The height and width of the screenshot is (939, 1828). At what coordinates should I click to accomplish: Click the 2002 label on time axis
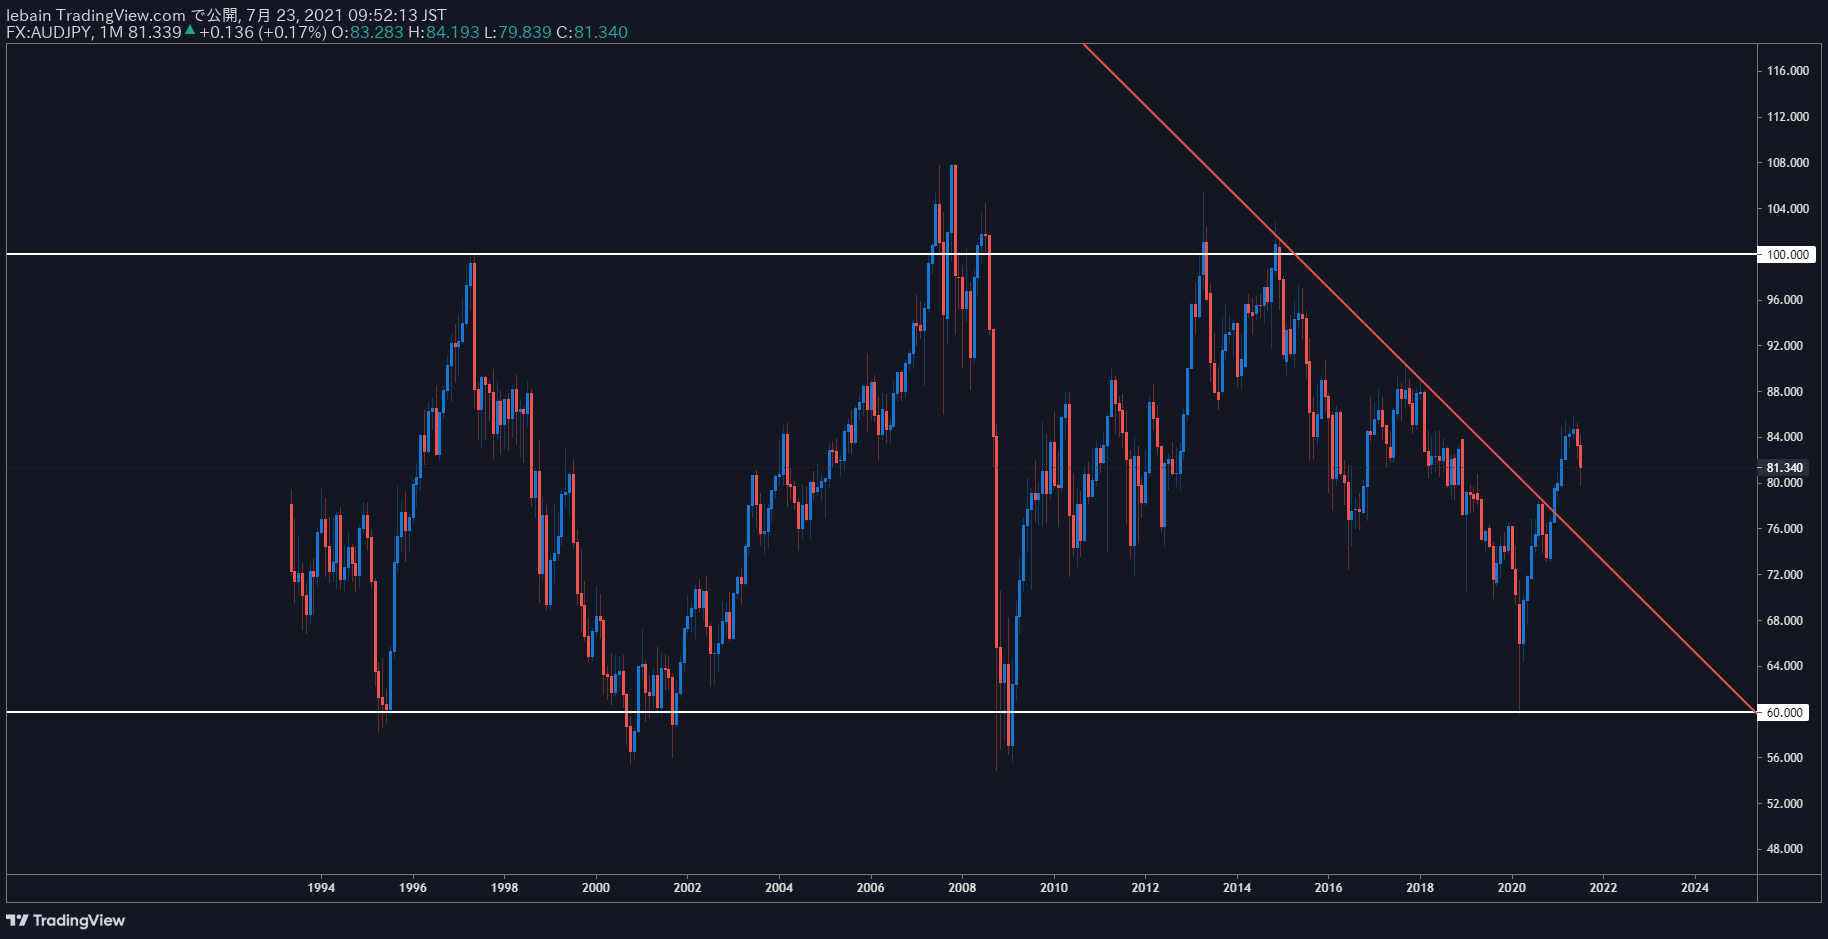pos(687,888)
